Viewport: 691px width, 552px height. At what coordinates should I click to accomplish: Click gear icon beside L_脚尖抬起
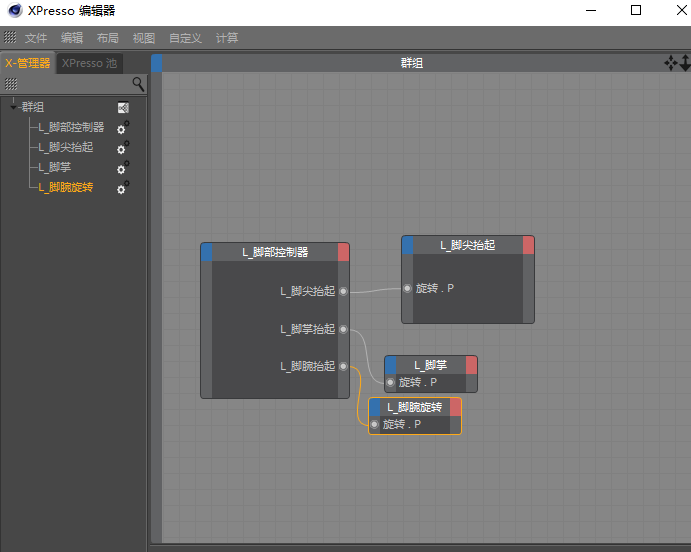123,148
